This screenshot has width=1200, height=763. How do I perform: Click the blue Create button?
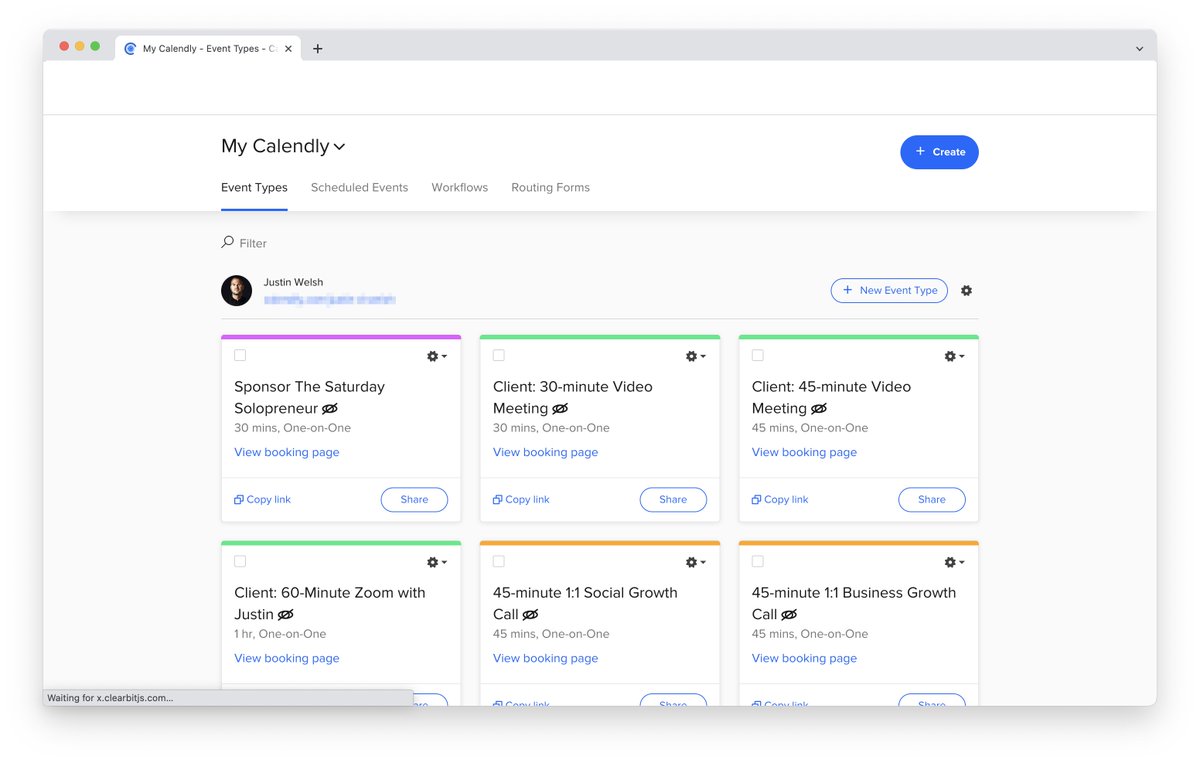(x=939, y=152)
